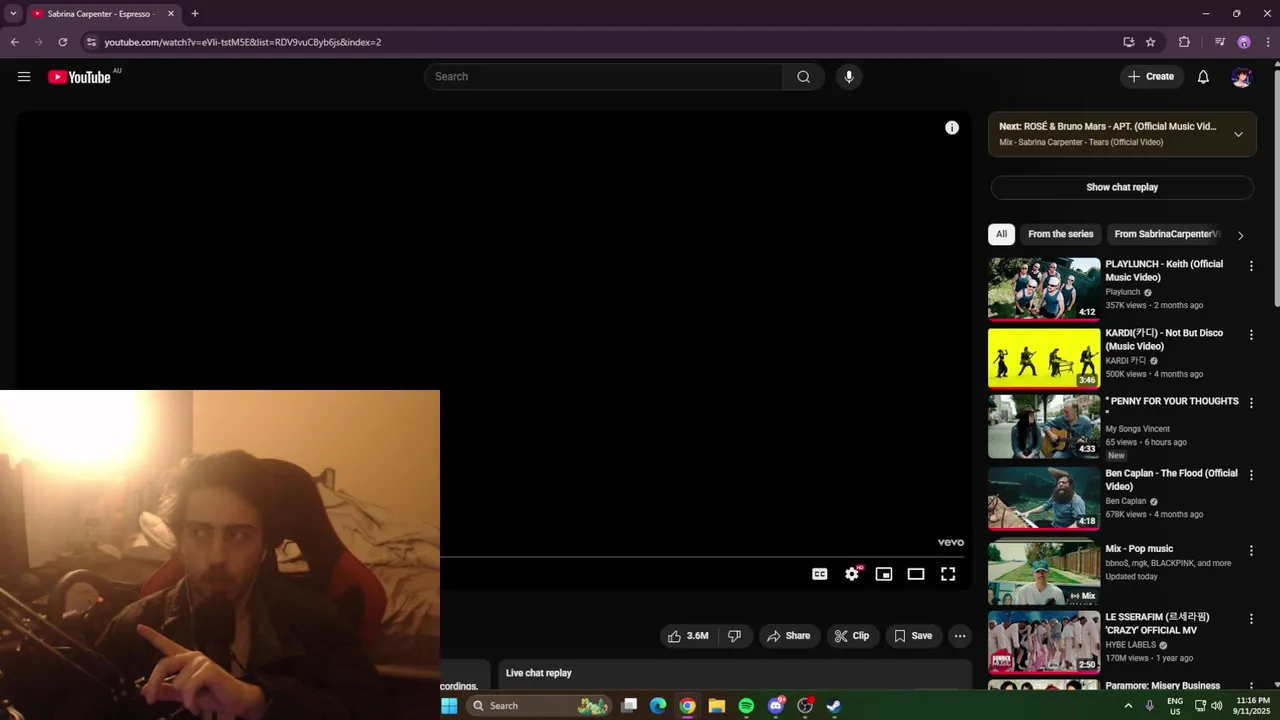Open the YouTube account avatar menu
1280x720 pixels.
(1241, 77)
